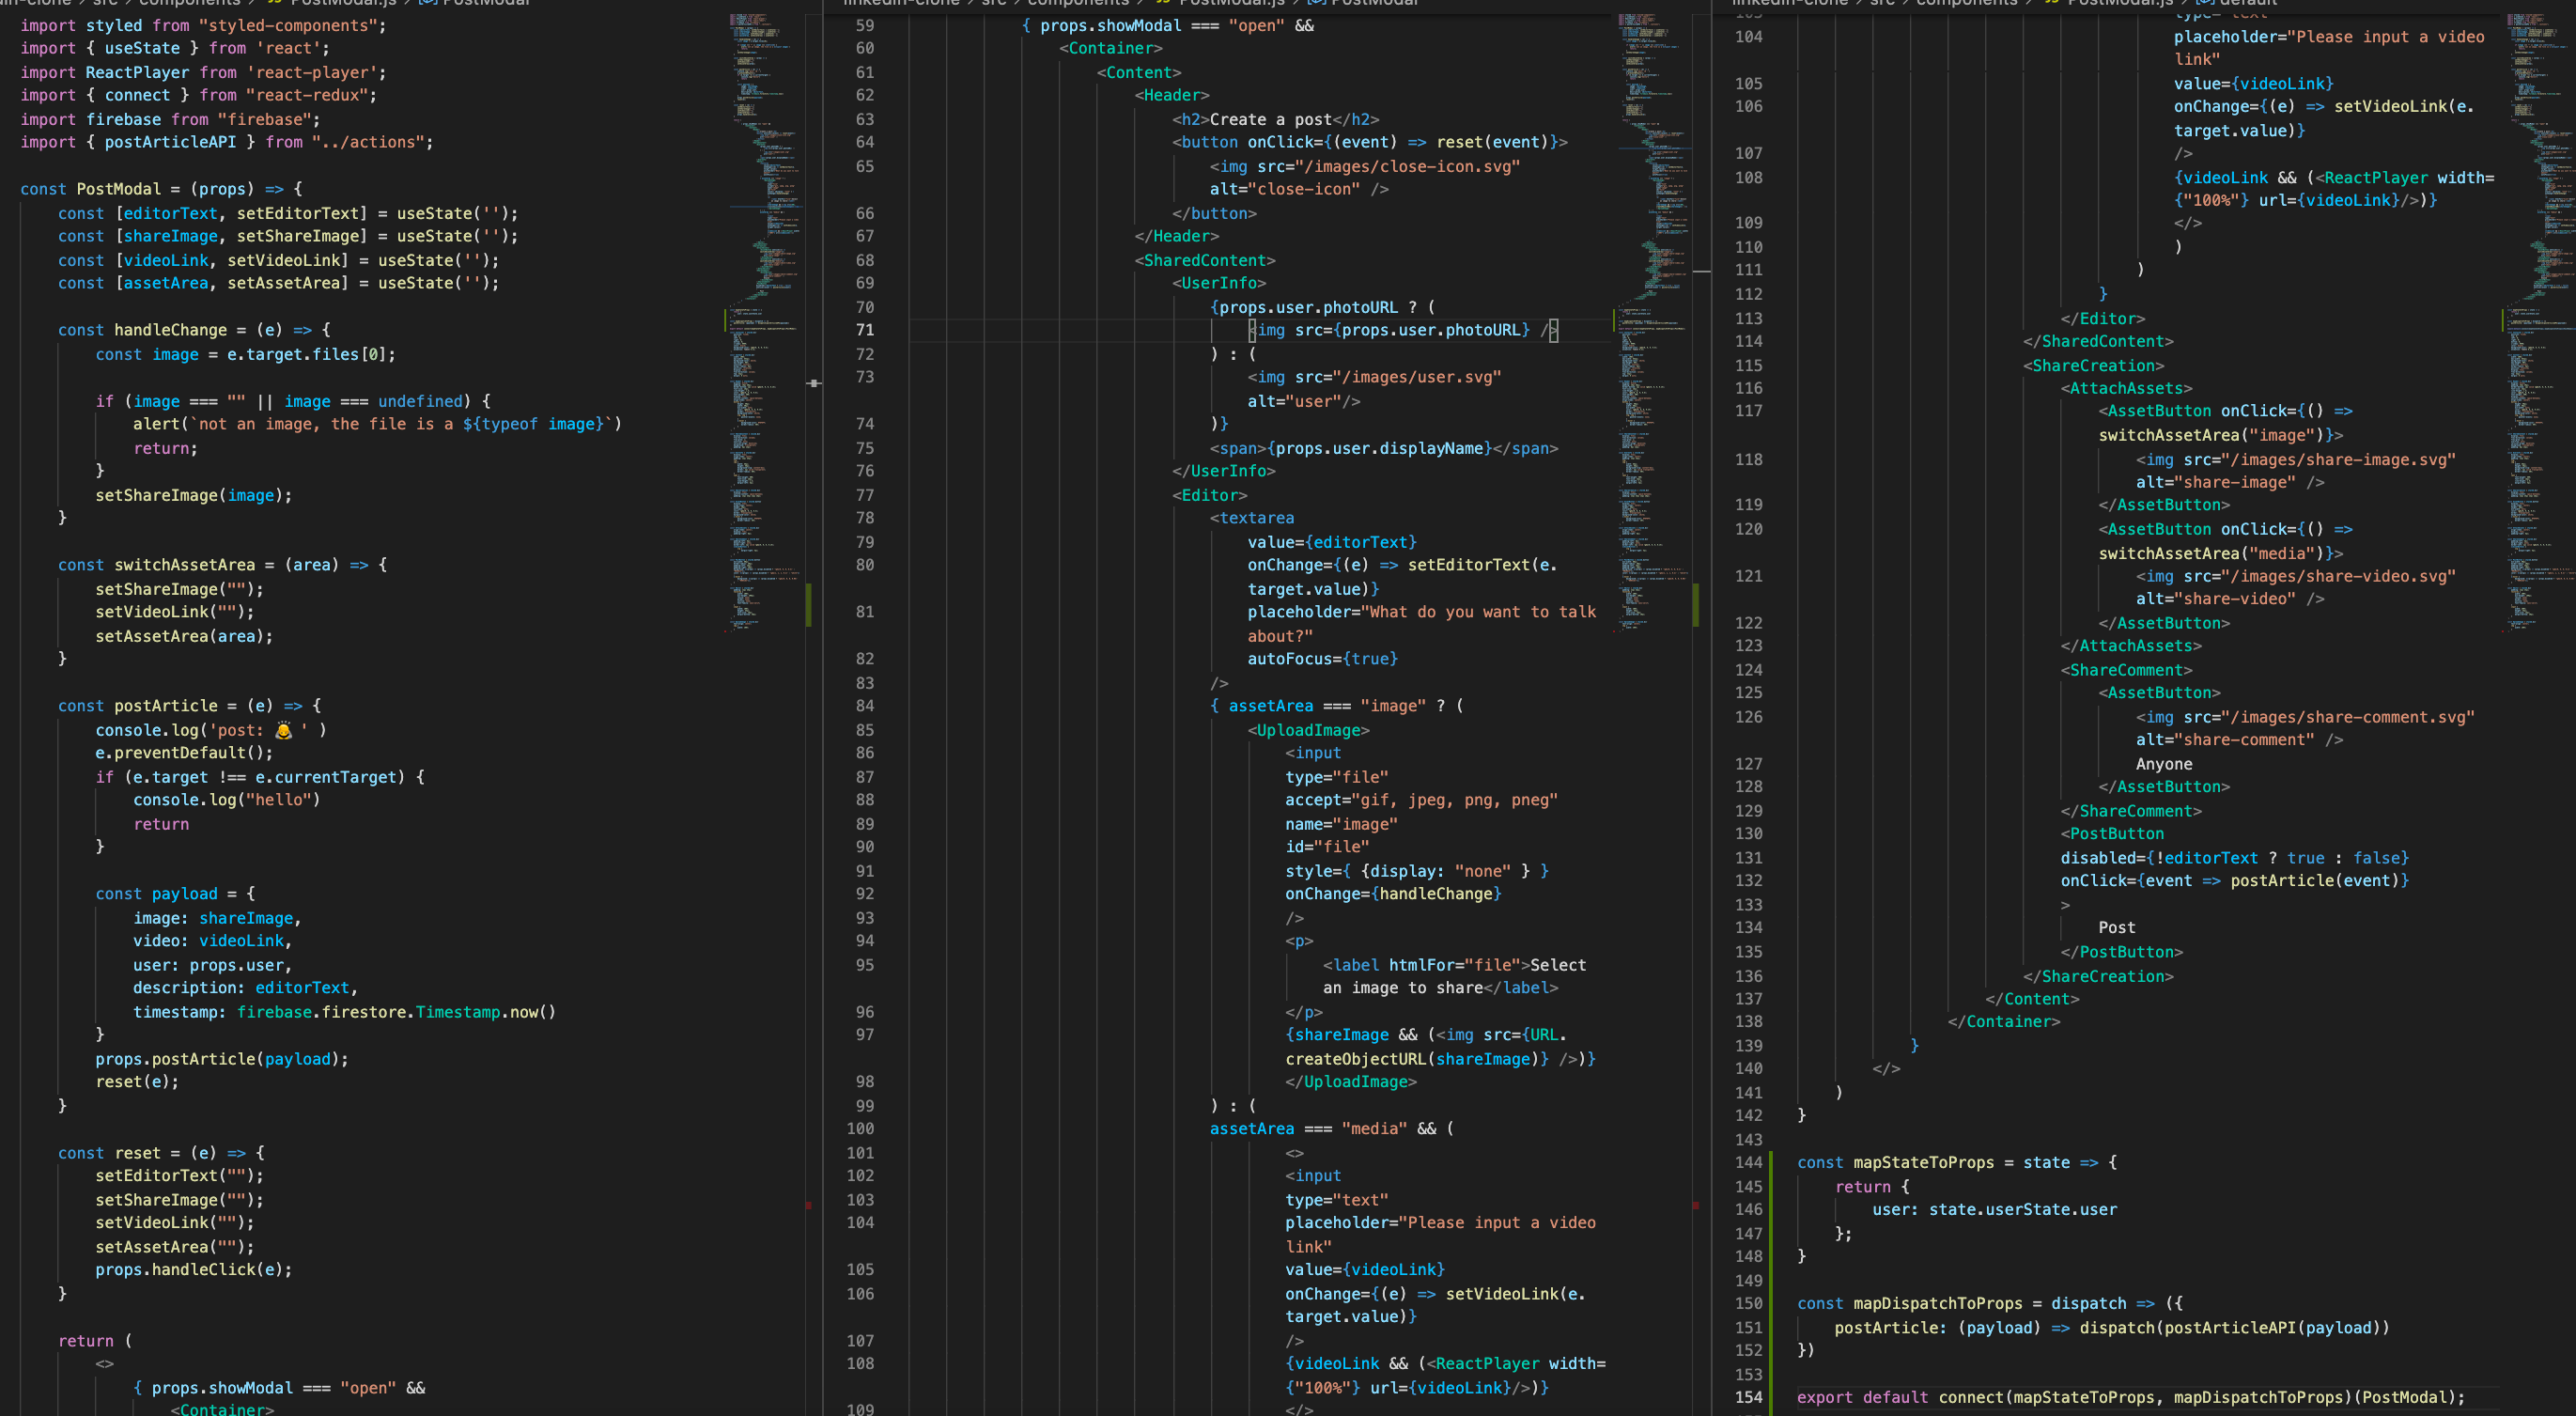Click props.user.displayName inside the span
Viewport: 2576px width, 1416px height.
click(x=1380, y=448)
